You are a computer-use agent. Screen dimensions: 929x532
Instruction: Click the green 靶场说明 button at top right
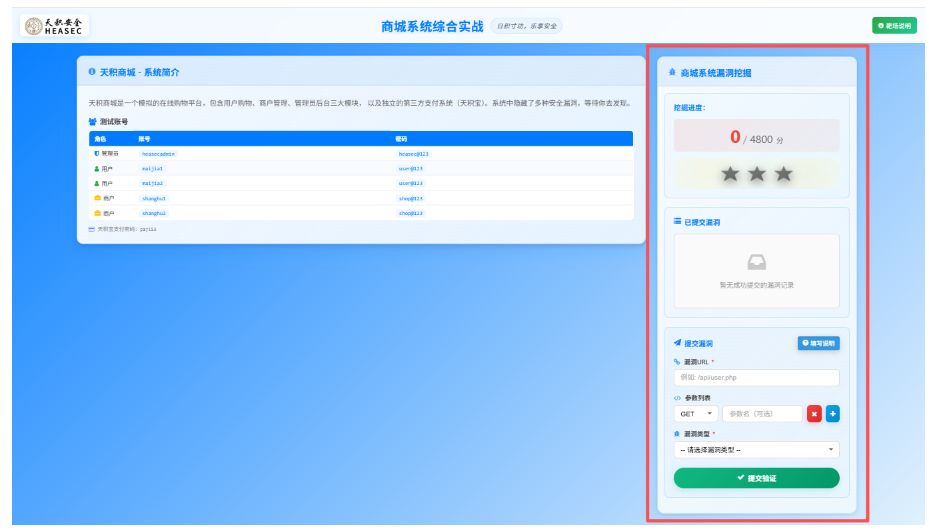(x=894, y=25)
